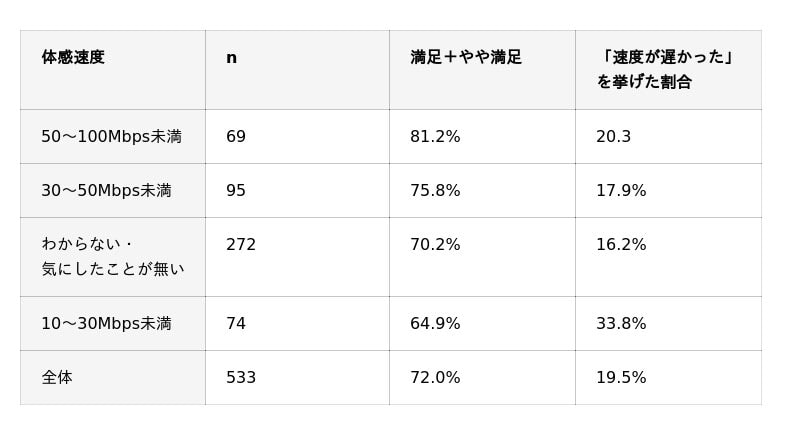Click the 64.9% cell
Image resolution: width=800 pixels, height=435 pixels.
(483, 324)
